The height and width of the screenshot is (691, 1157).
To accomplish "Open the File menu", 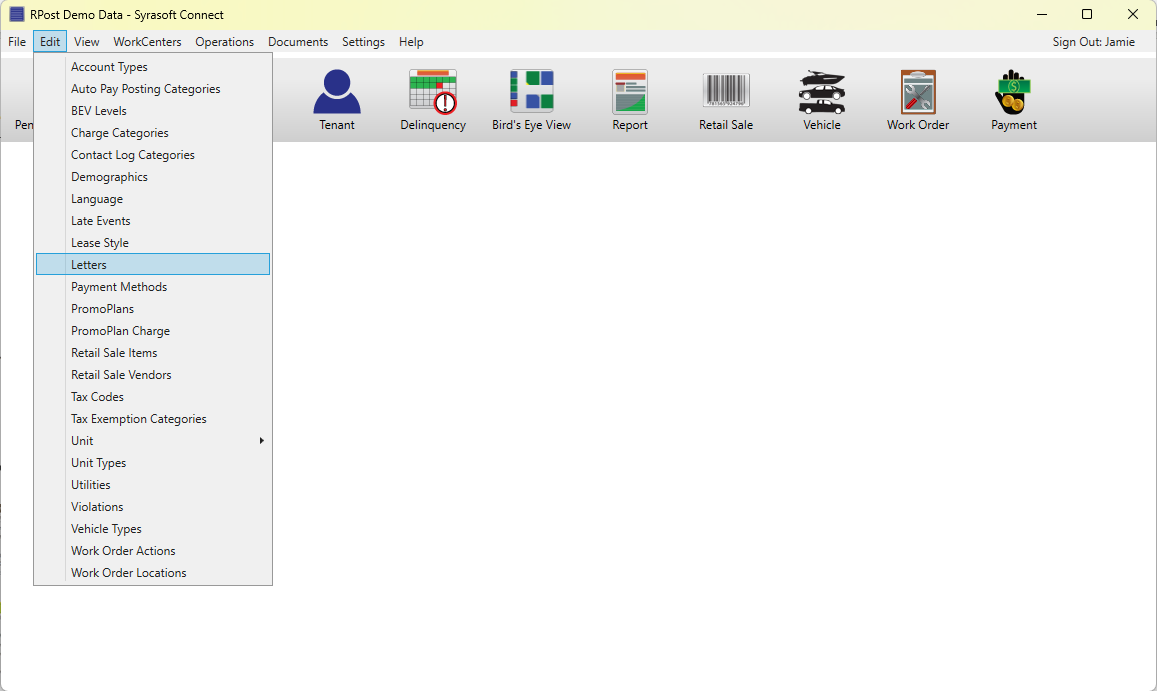I will (x=17, y=42).
